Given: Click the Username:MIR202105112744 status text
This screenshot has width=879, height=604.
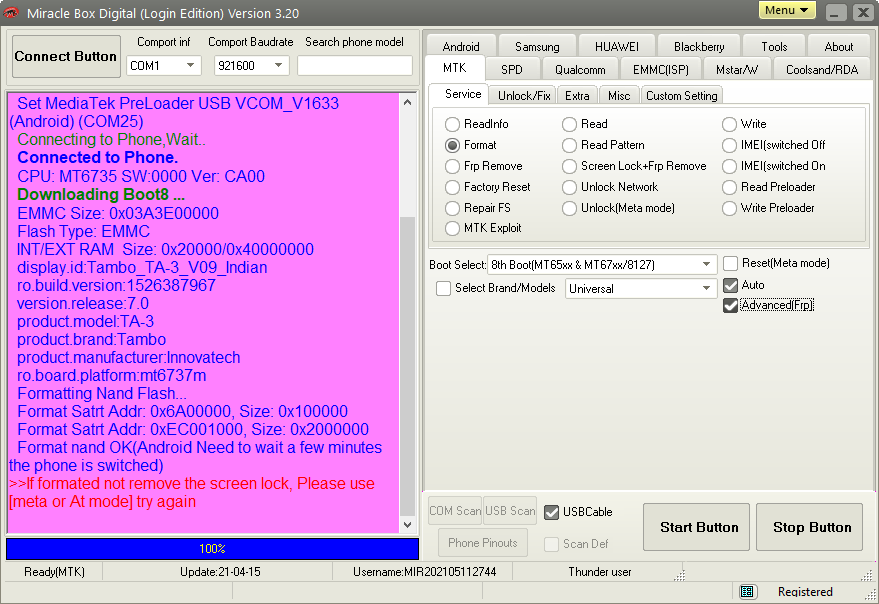Looking at the screenshot, I should coord(424,572).
